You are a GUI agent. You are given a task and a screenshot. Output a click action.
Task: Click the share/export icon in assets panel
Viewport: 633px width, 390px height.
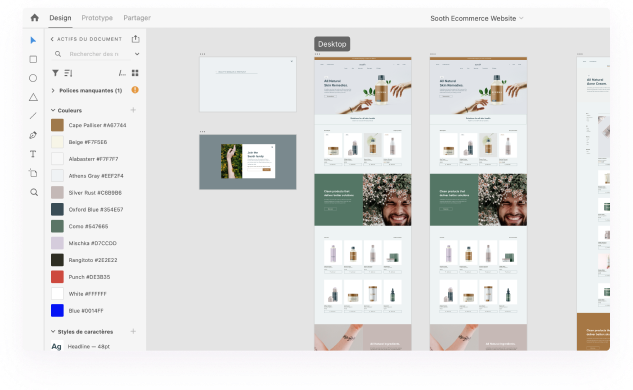coord(136,39)
